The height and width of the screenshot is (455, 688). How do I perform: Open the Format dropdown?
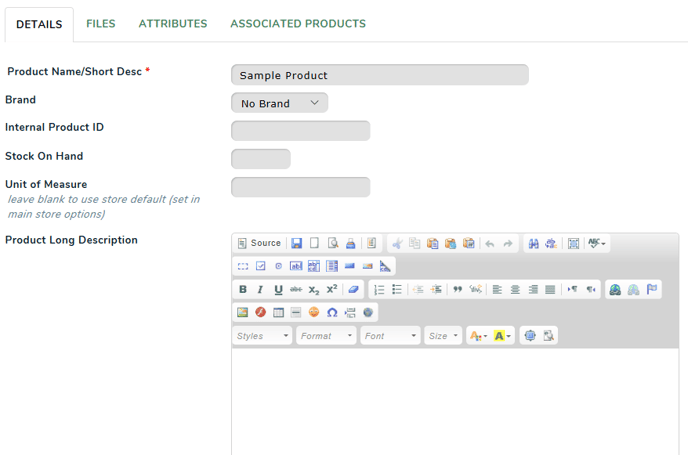click(x=326, y=336)
